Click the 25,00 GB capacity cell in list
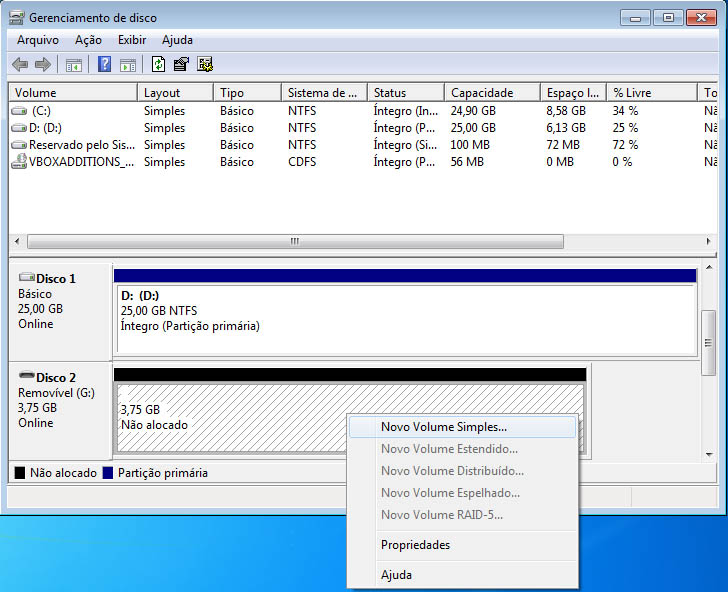This screenshot has height=592, width=728. click(473, 128)
